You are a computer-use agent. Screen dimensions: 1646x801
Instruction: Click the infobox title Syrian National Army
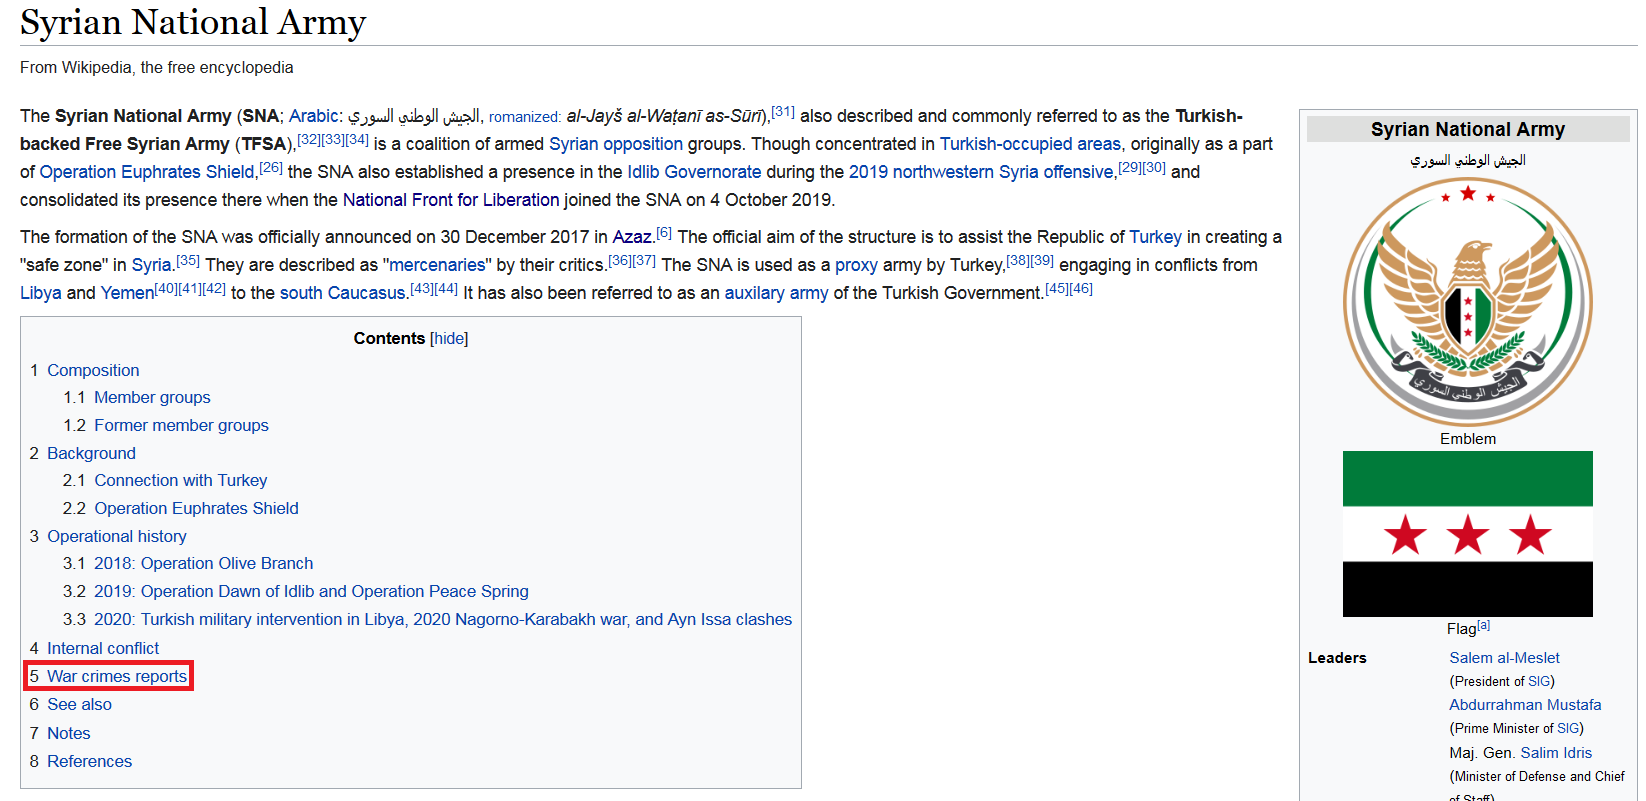tap(1467, 129)
